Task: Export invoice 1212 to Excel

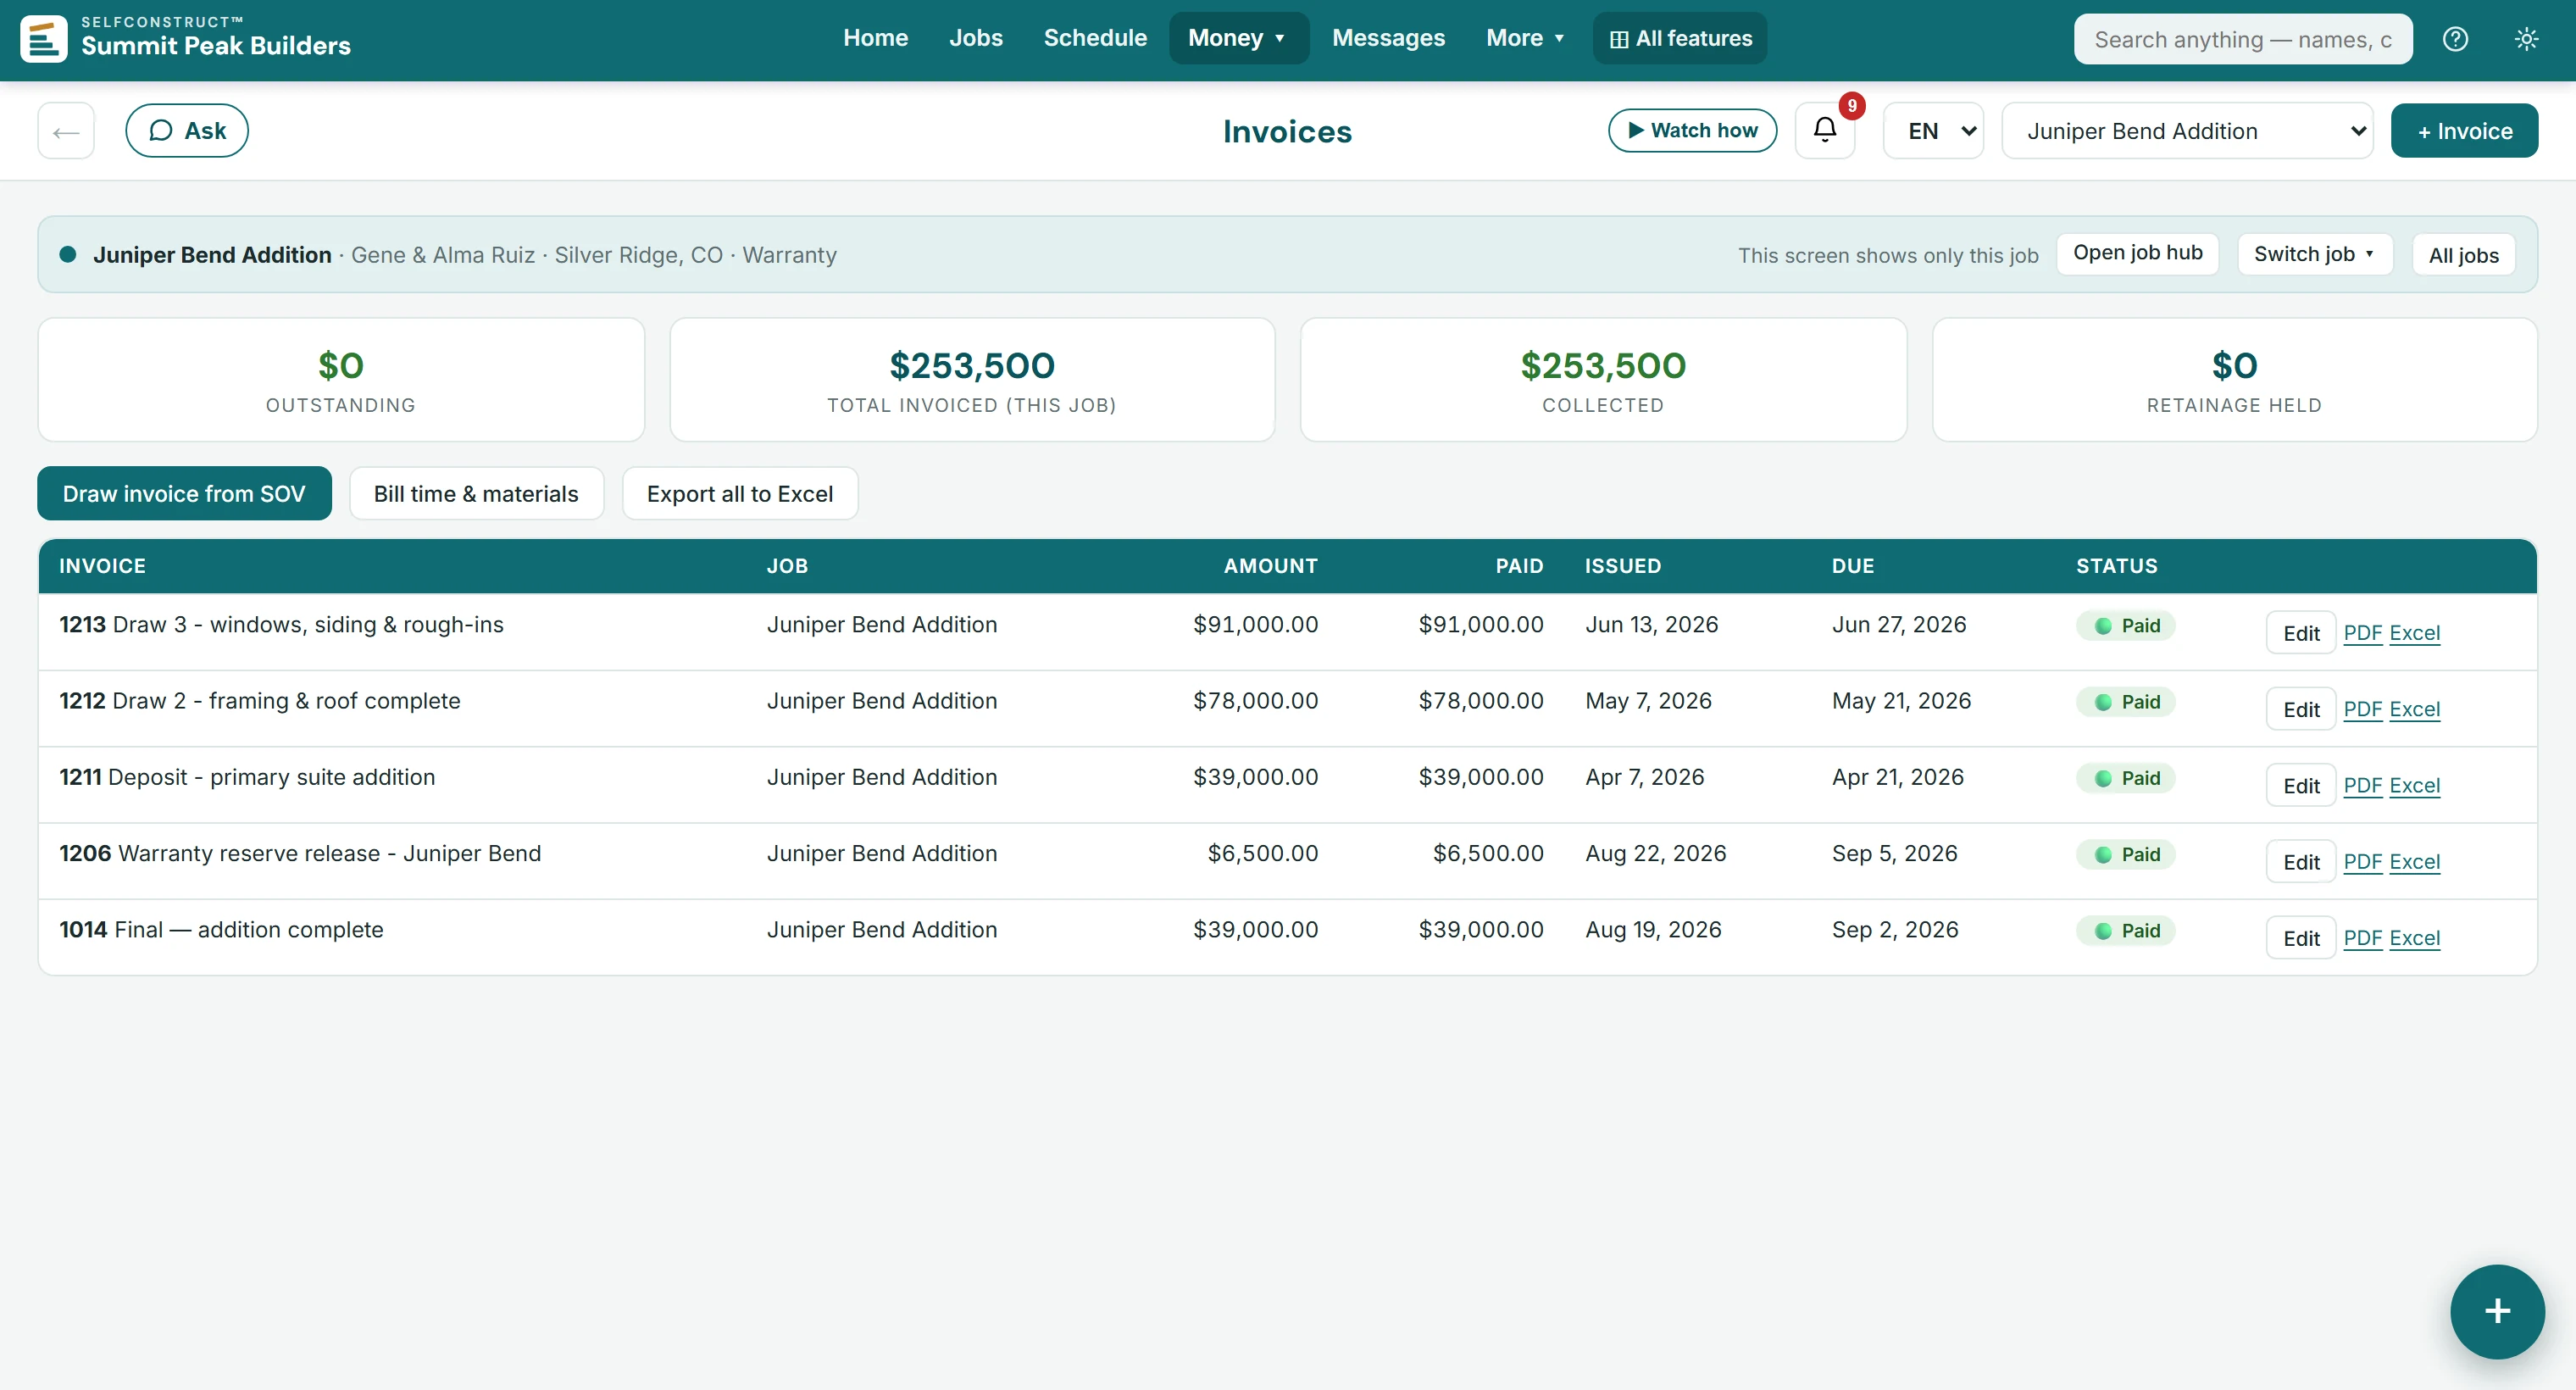Action: tap(2414, 709)
